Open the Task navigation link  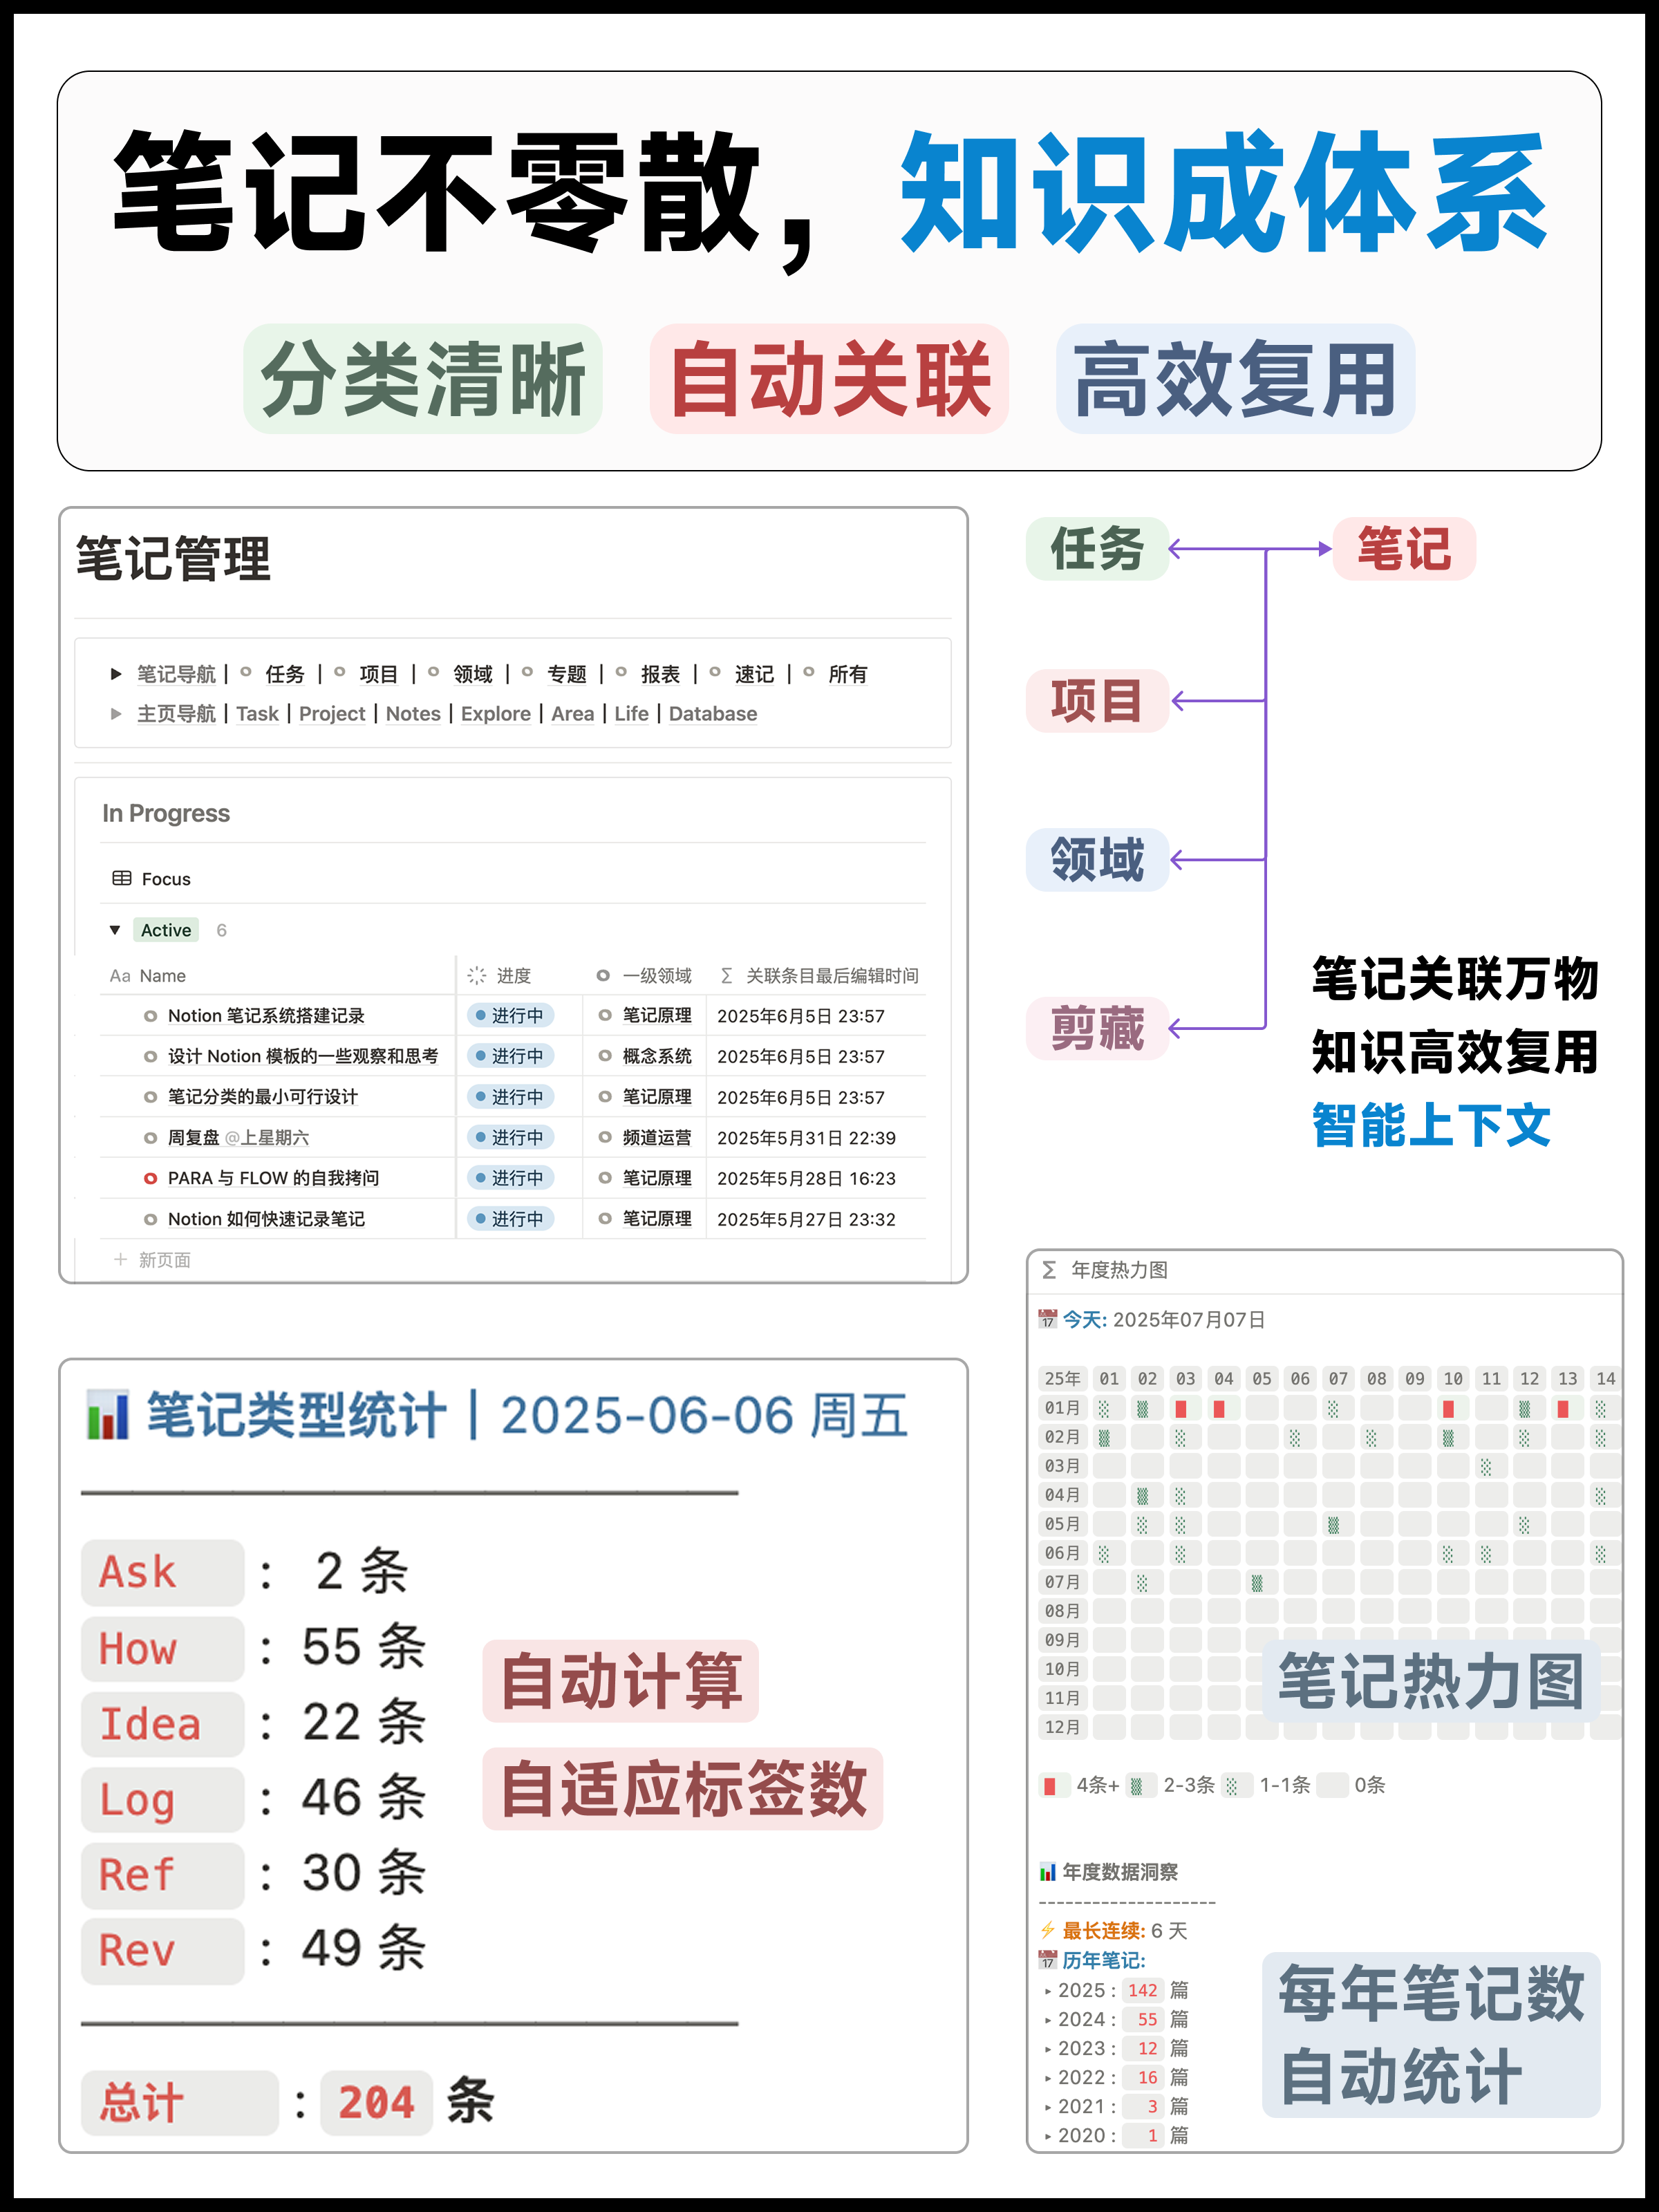click(x=257, y=714)
